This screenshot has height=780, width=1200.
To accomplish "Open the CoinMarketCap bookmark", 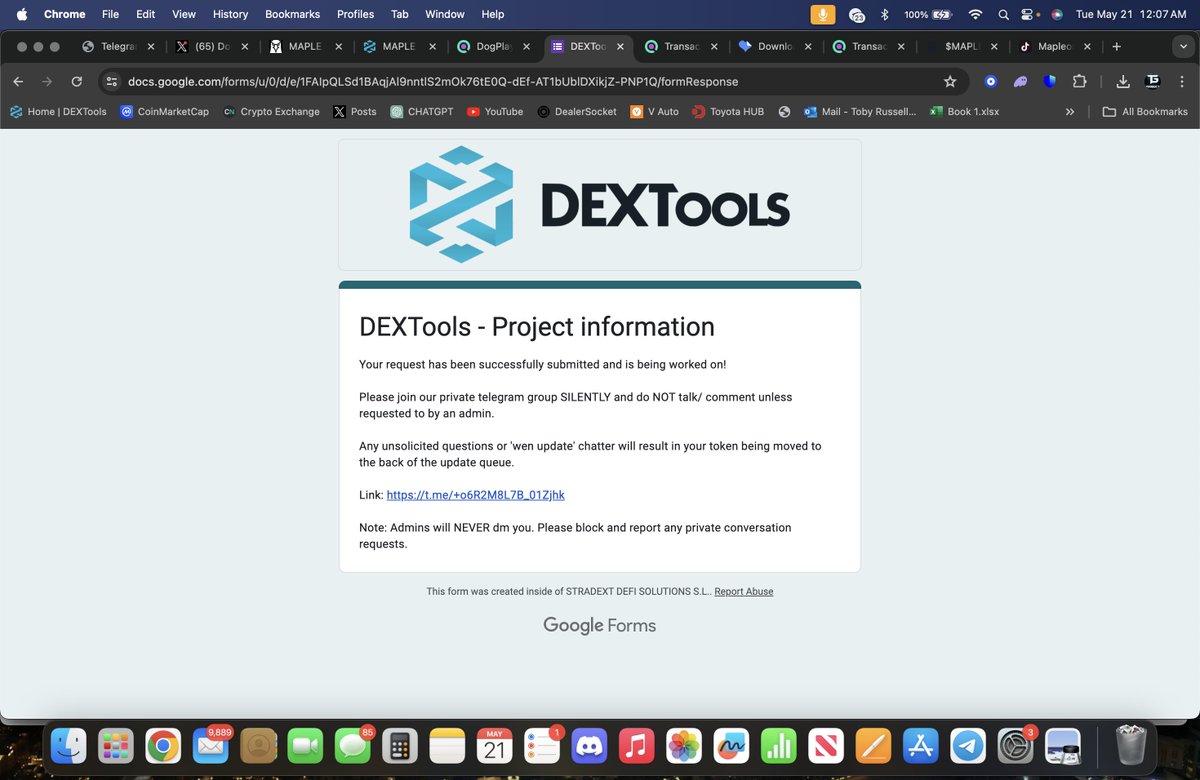I will click(165, 111).
